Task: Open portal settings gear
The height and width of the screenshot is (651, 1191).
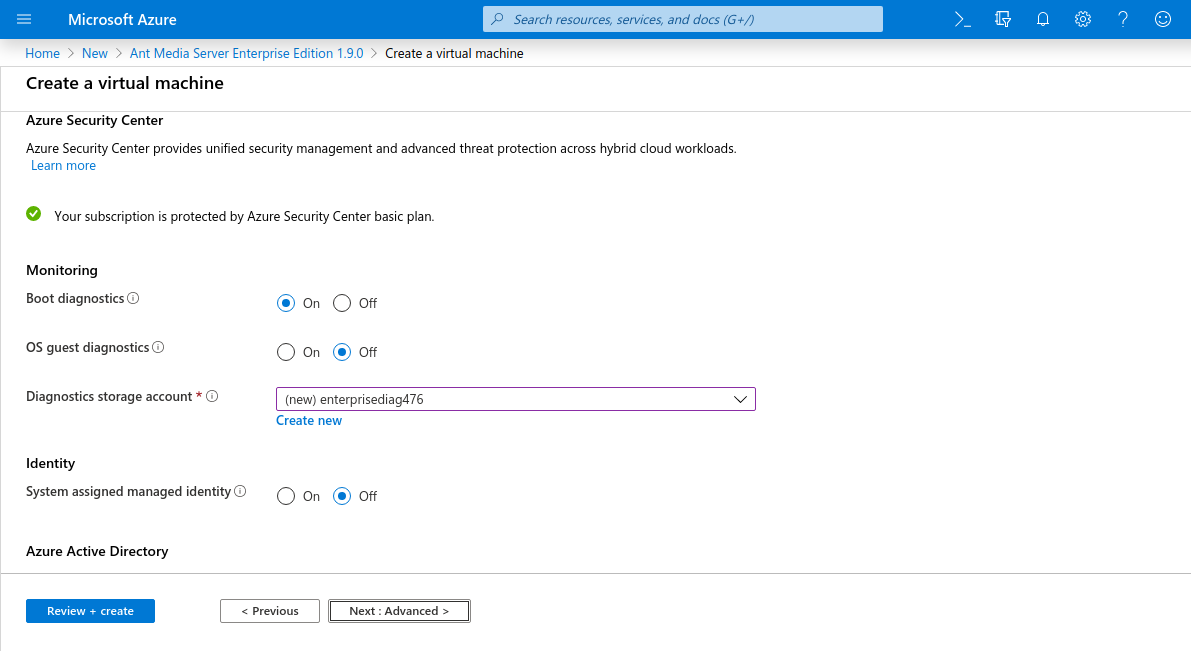Action: pos(1082,19)
